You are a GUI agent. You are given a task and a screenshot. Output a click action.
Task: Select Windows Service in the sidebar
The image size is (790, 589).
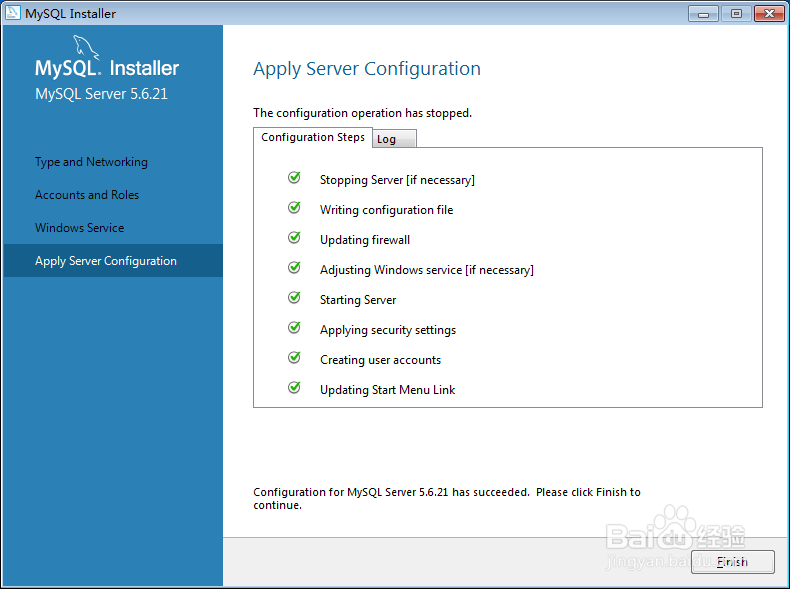80,228
